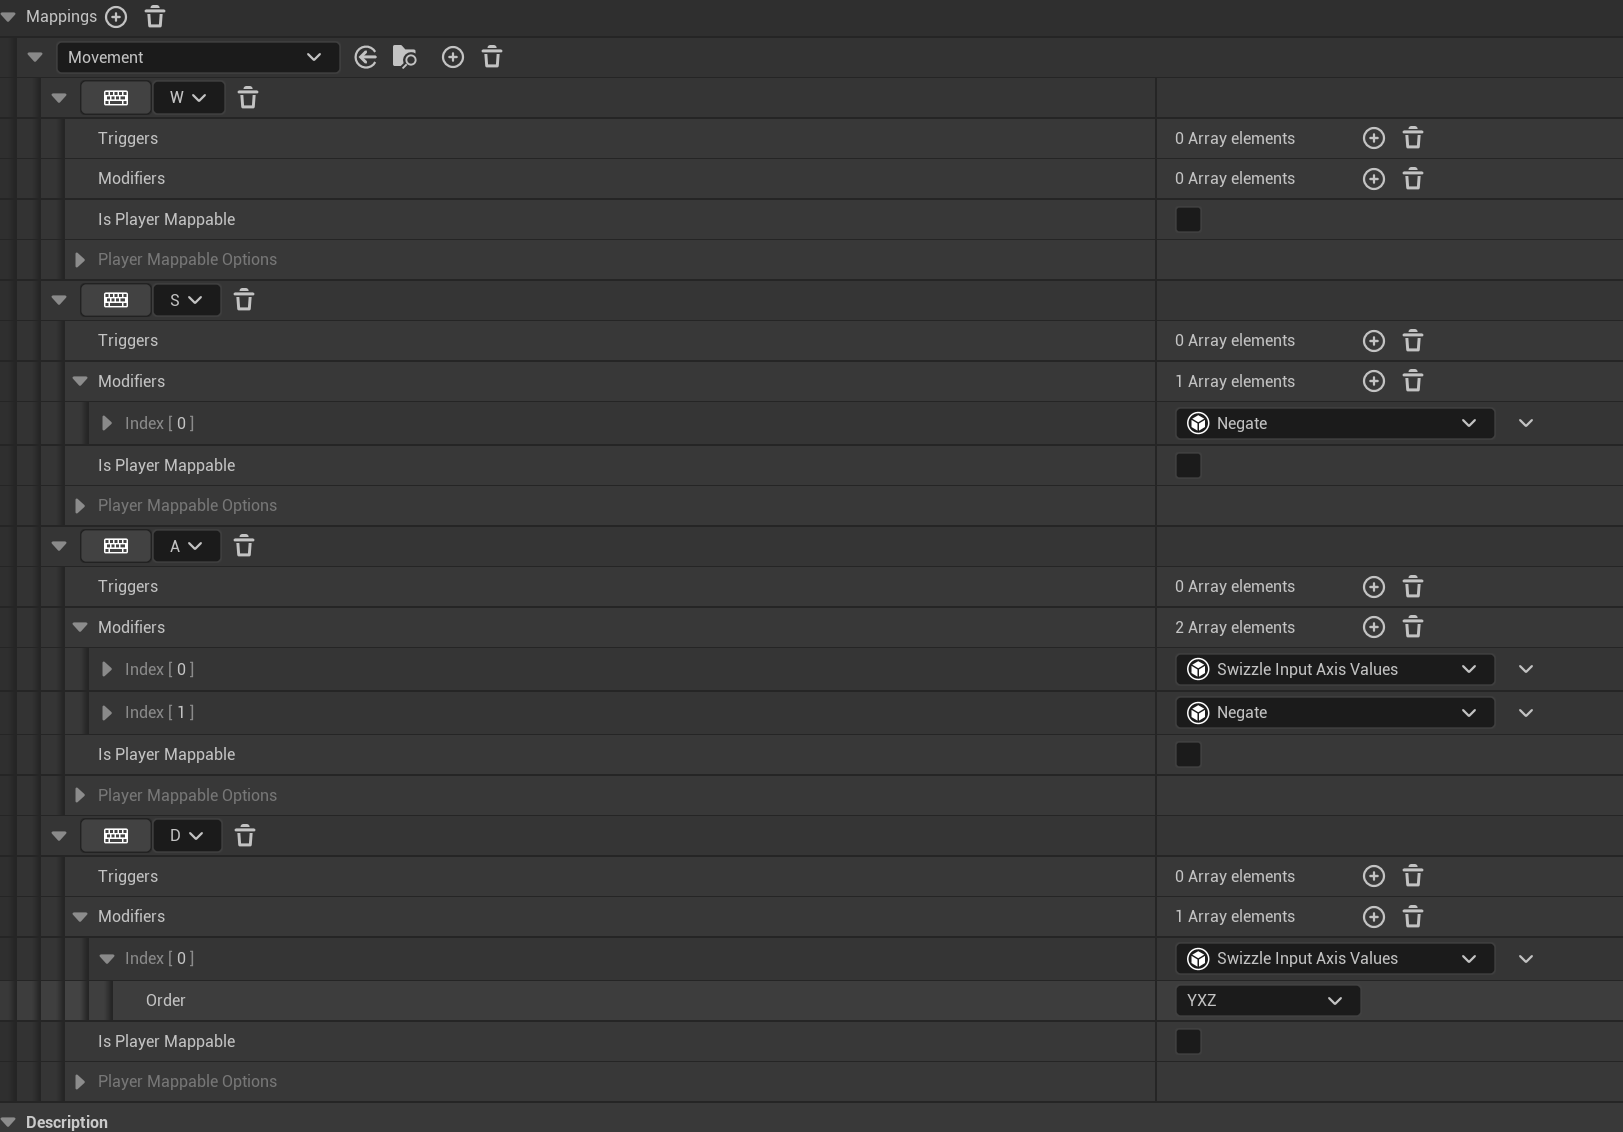Add a trigger to the D key
The image size is (1623, 1132).
click(1374, 876)
